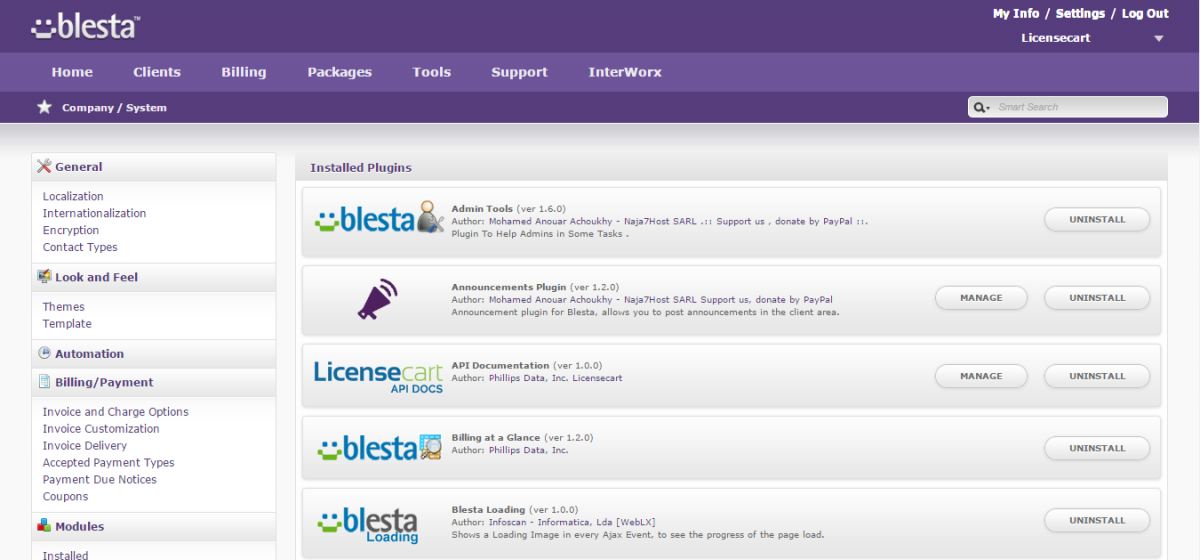This screenshot has height=560, width=1200.
Task: Click the Billing/Payment section icon
Action: pyautogui.click(x=44, y=382)
